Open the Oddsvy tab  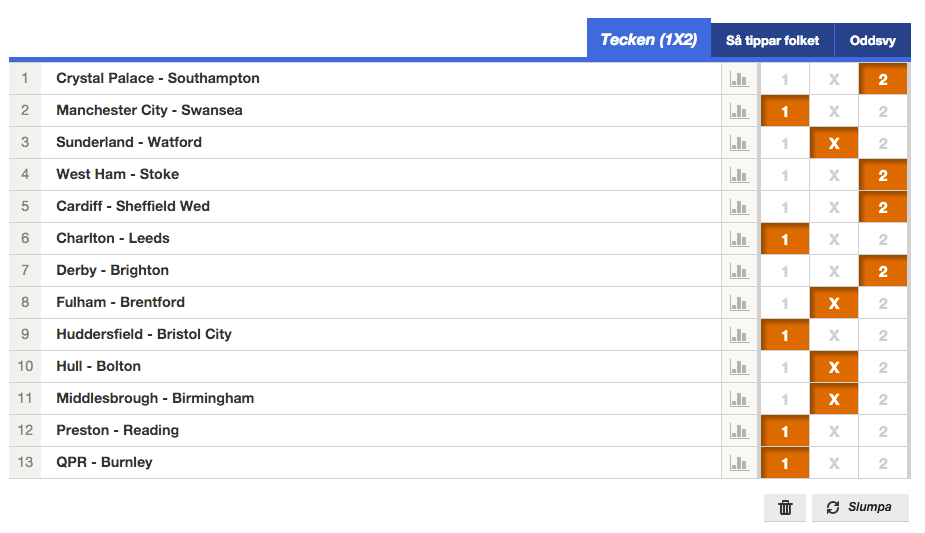pyautogui.click(x=872, y=40)
